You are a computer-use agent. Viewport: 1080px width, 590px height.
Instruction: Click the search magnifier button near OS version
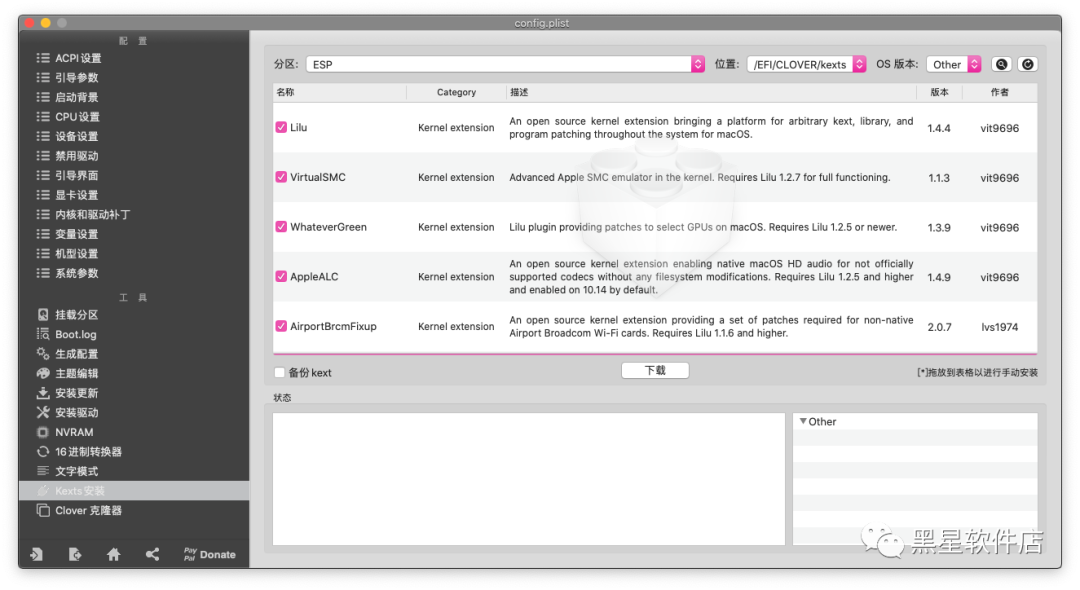point(1001,64)
